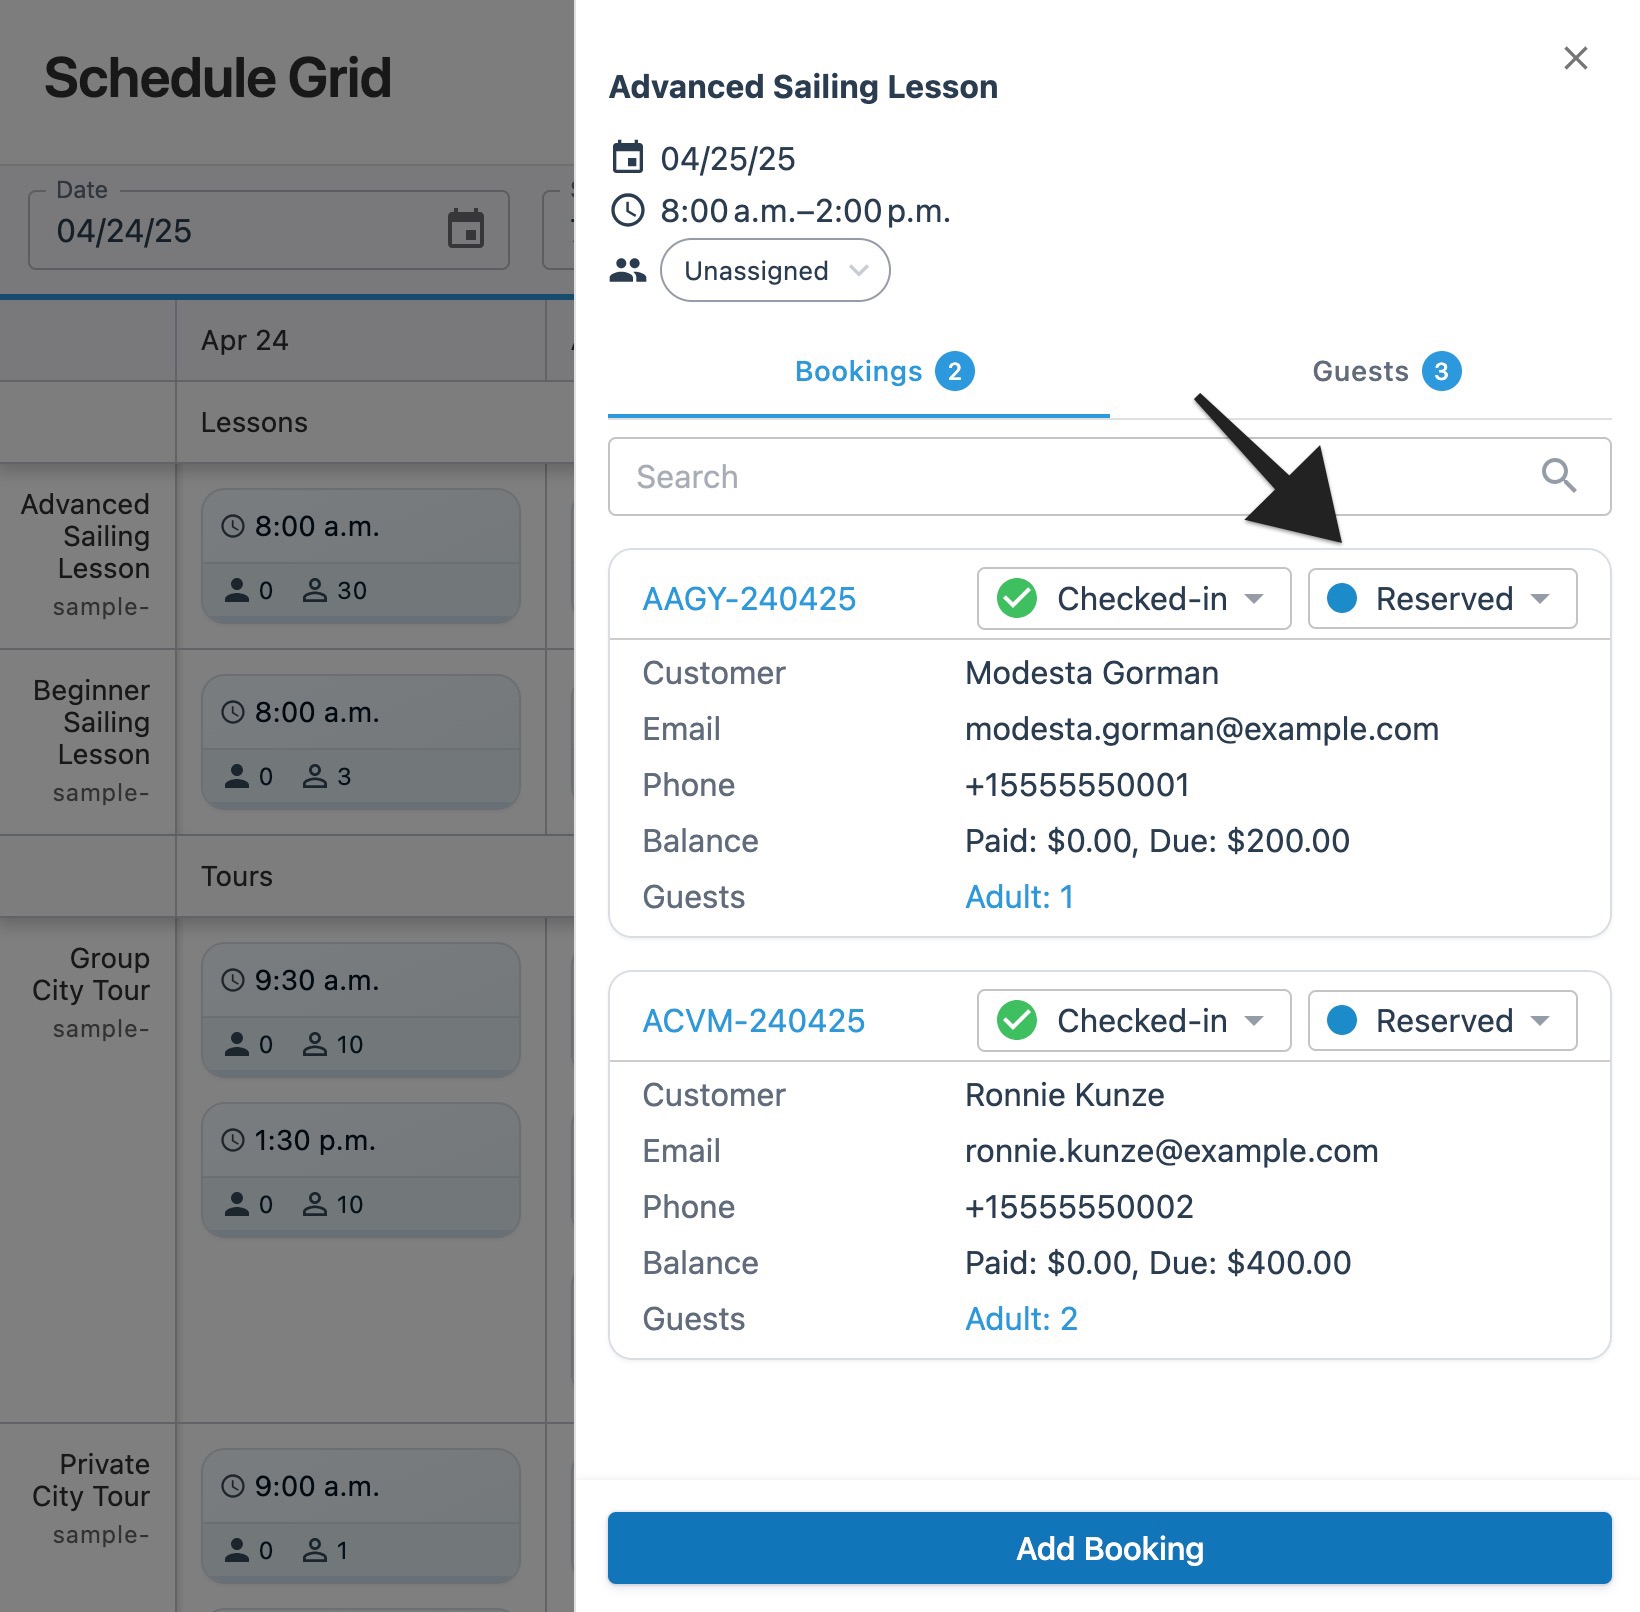The width and height of the screenshot is (1640, 1612).
Task: Open Checked-in dropdown for ACVM-240425
Action: 1134,1021
